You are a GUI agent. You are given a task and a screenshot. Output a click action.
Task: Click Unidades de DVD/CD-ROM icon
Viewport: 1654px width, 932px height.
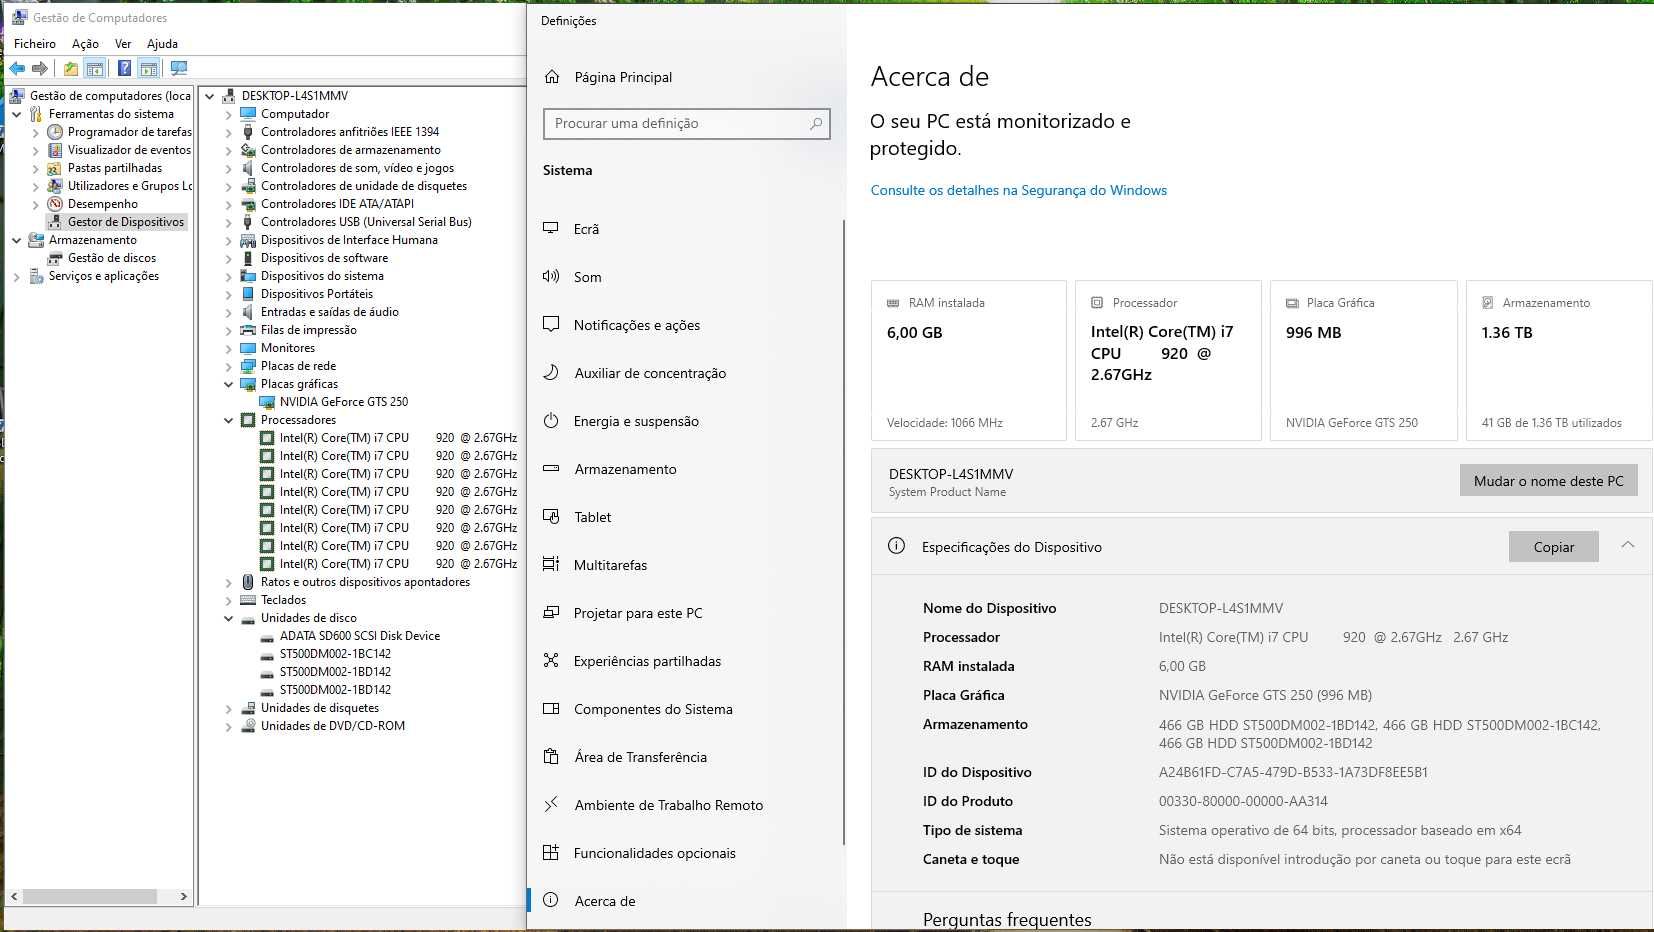coord(248,726)
